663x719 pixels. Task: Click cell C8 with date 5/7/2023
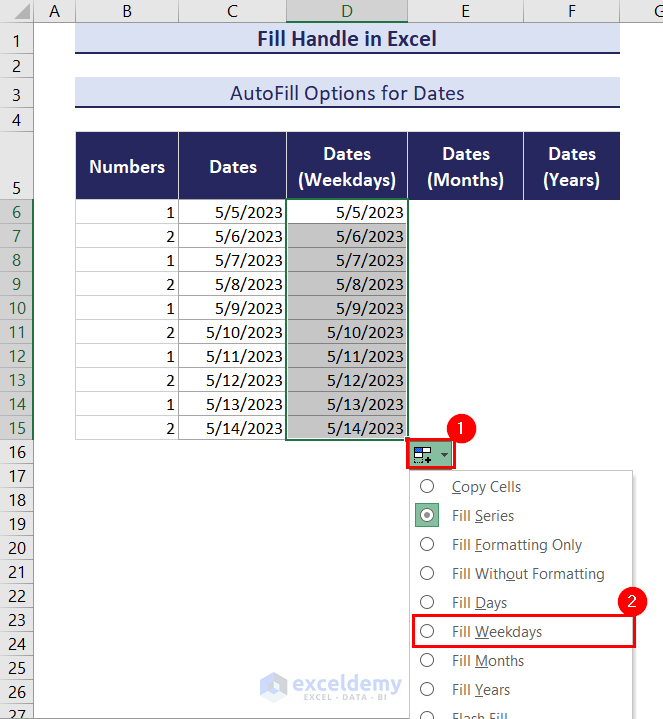pos(232,260)
